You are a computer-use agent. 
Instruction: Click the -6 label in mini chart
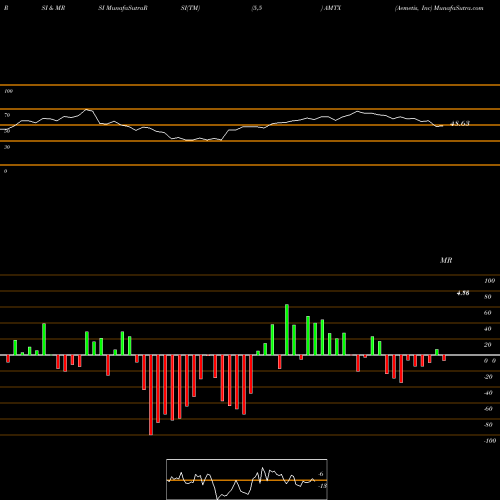pos(320,474)
